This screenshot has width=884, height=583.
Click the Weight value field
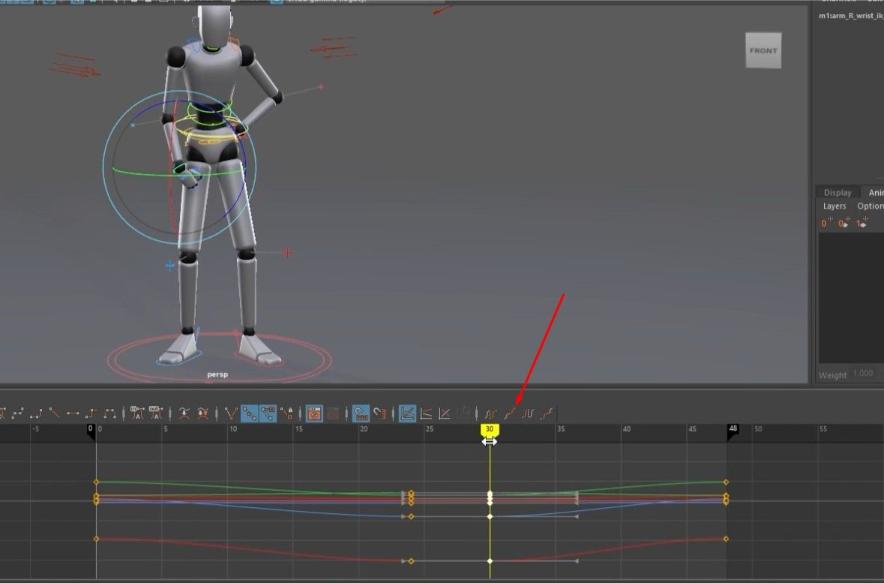(866, 373)
